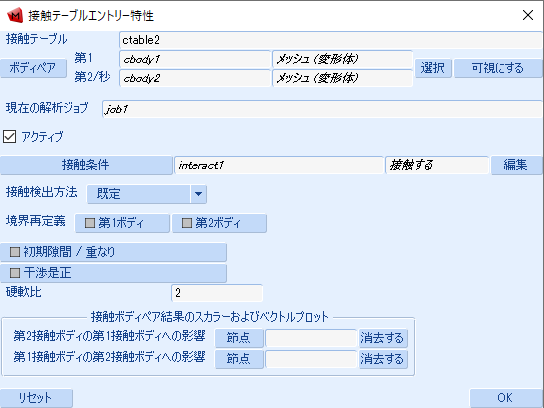Click 可視にする button
Image resolution: width=544 pixels, height=408 pixels.
[x=498, y=68]
